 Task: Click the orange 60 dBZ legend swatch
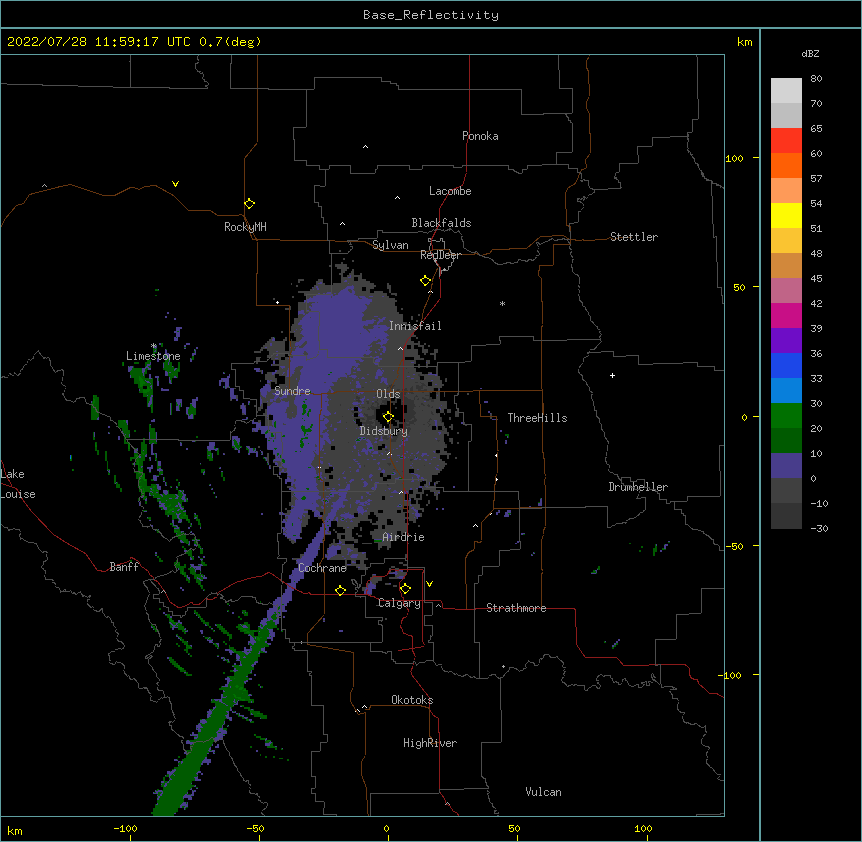(x=786, y=165)
